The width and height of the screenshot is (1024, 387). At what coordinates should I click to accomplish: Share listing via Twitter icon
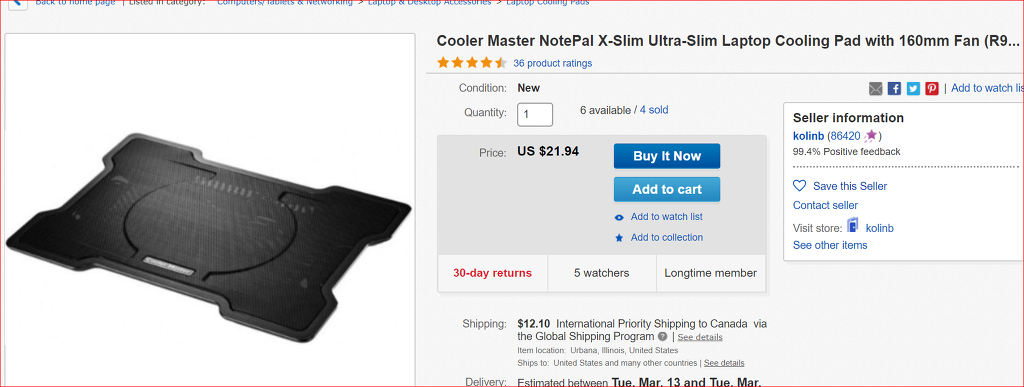[913, 89]
